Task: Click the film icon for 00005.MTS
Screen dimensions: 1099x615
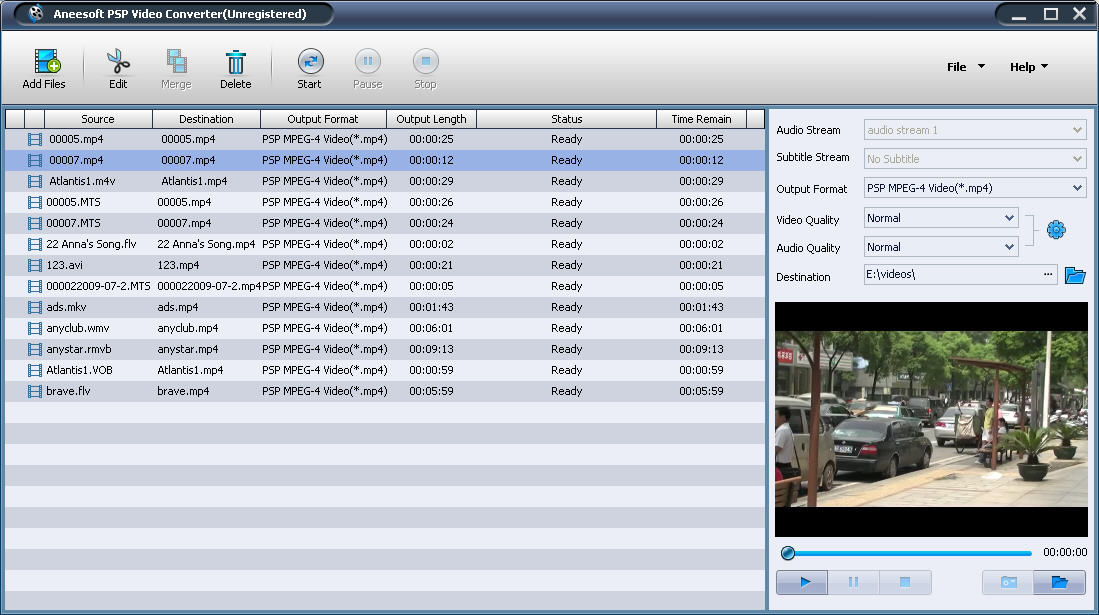Action: (x=34, y=203)
